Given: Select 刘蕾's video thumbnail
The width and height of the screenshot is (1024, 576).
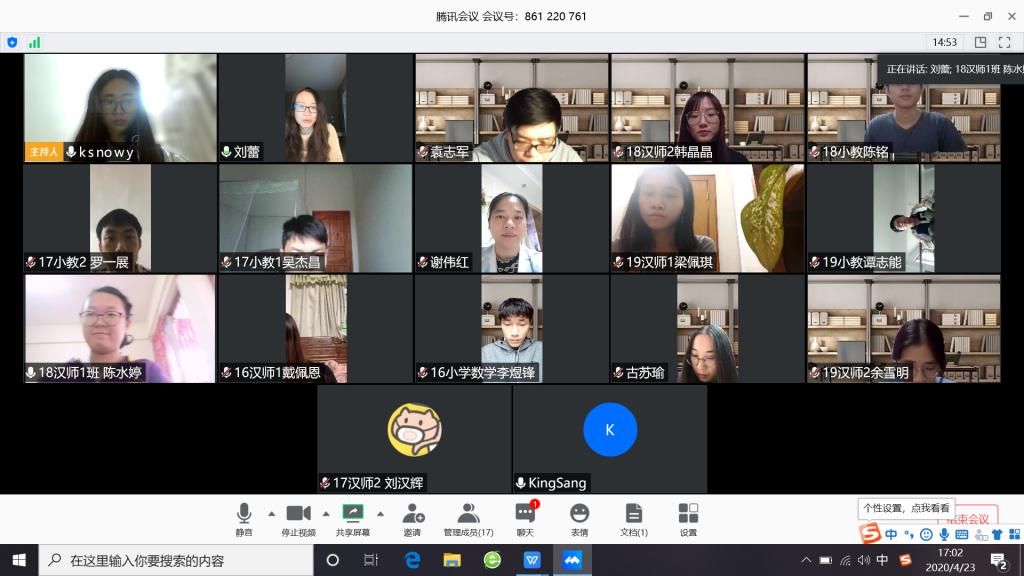Looking at the screenshot, I should click(x=315, y=108).
